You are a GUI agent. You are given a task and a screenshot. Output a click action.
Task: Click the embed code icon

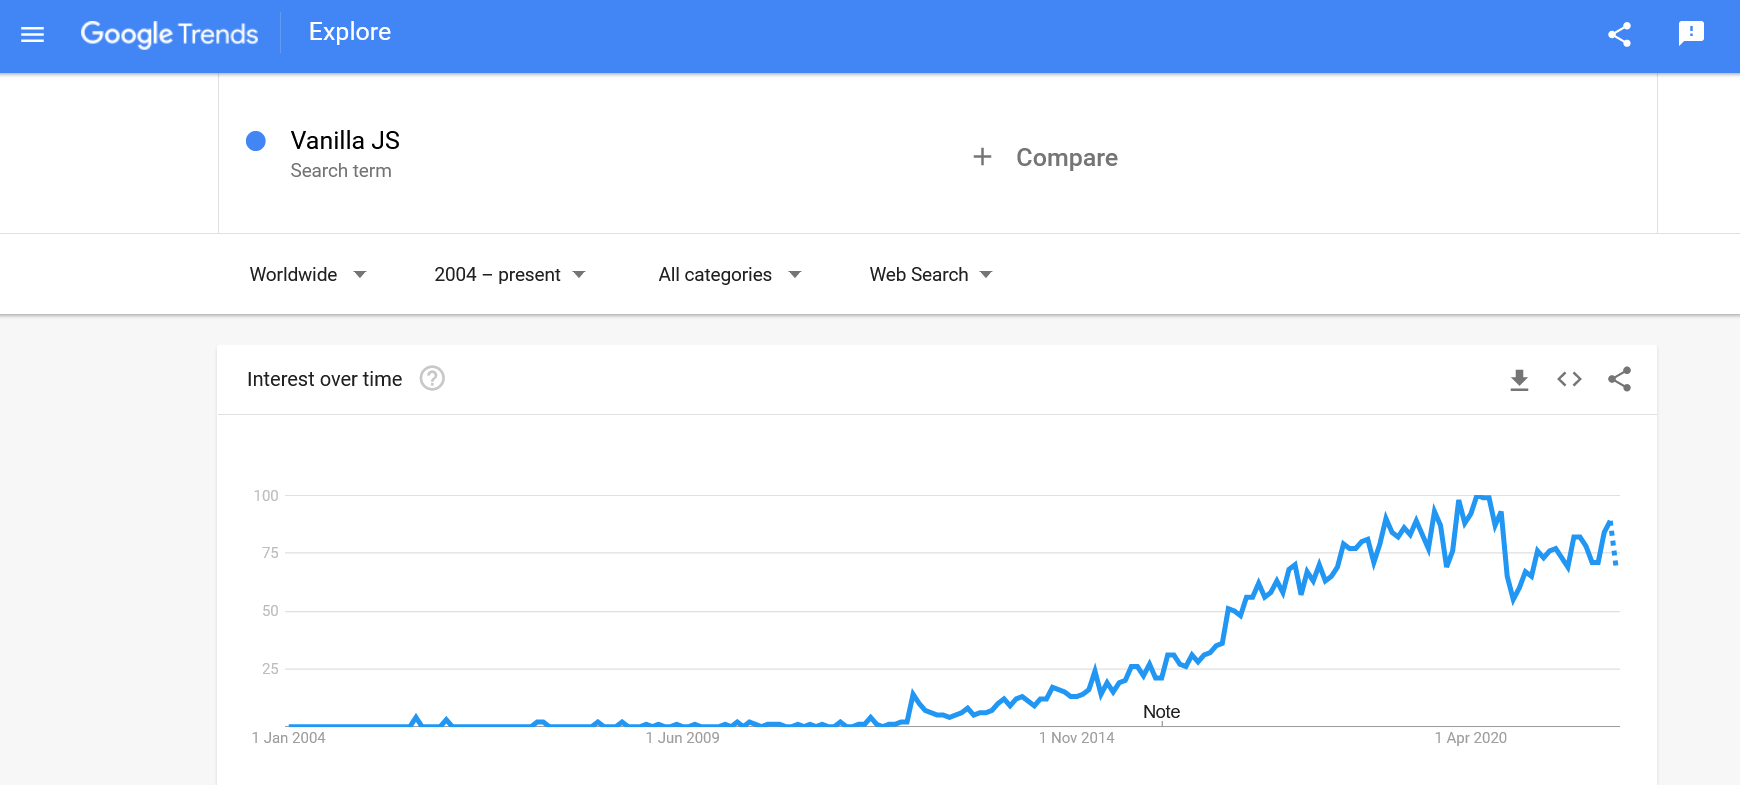coord(1569,379)
